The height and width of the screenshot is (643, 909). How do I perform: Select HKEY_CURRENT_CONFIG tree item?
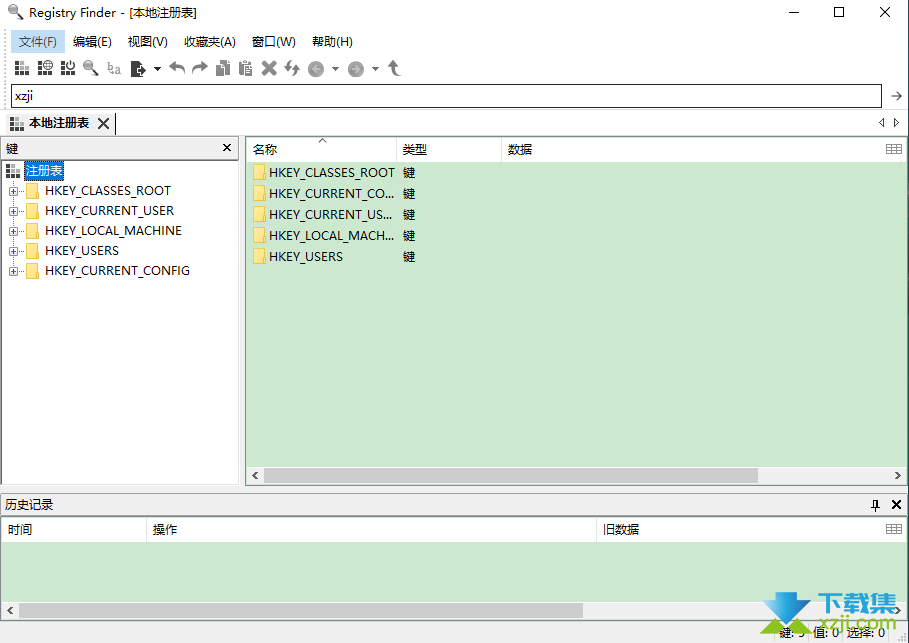117,271
